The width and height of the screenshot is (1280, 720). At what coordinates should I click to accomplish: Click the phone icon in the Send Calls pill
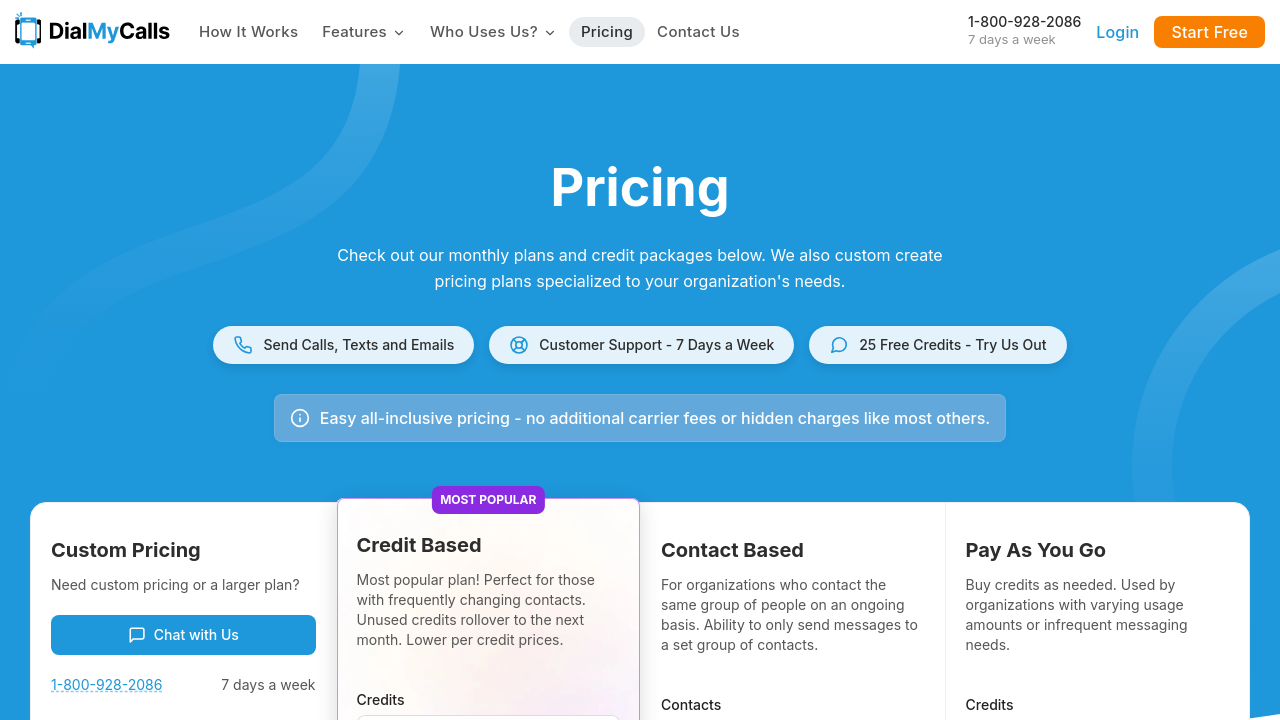pos(243,345)
